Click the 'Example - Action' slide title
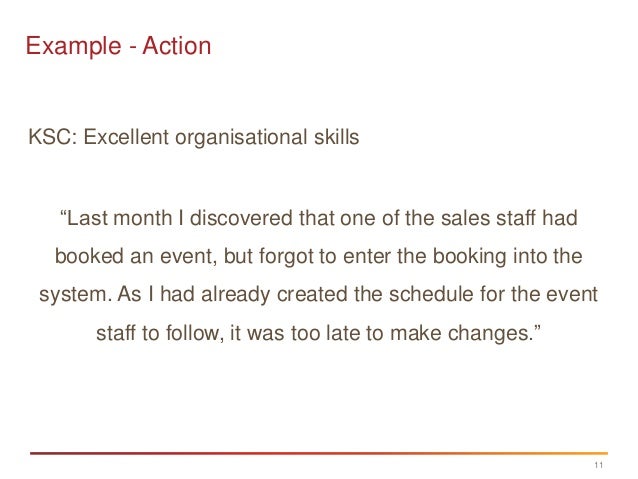Viewport: 638px width, 479px height. (x=118, y=46)
